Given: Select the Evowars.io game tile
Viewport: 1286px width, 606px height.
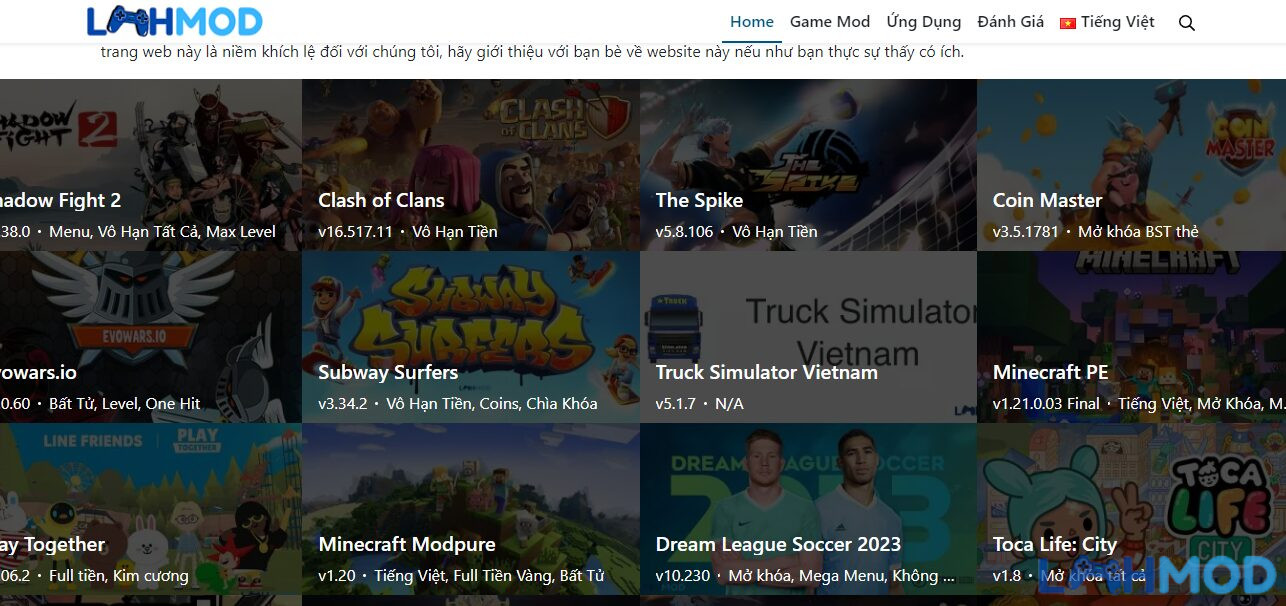Looking at the screenshot, I should [x=150, y=337].
